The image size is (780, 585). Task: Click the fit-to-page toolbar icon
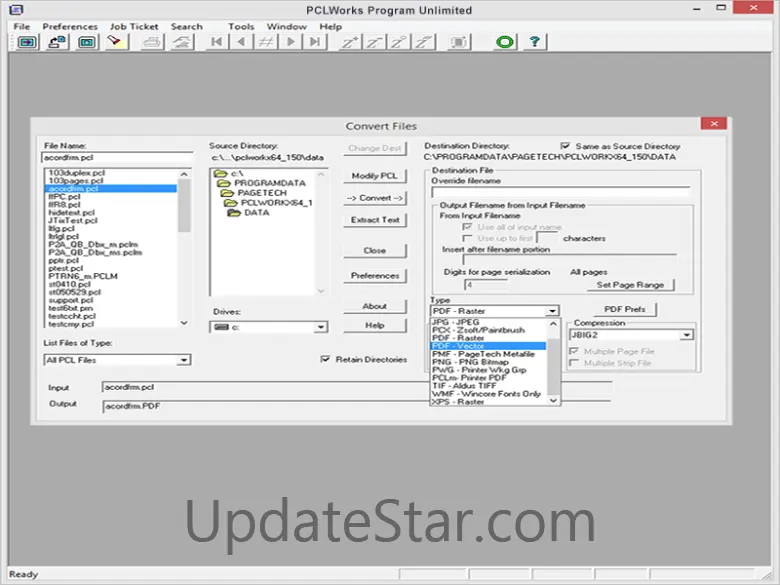coord(458,42)
